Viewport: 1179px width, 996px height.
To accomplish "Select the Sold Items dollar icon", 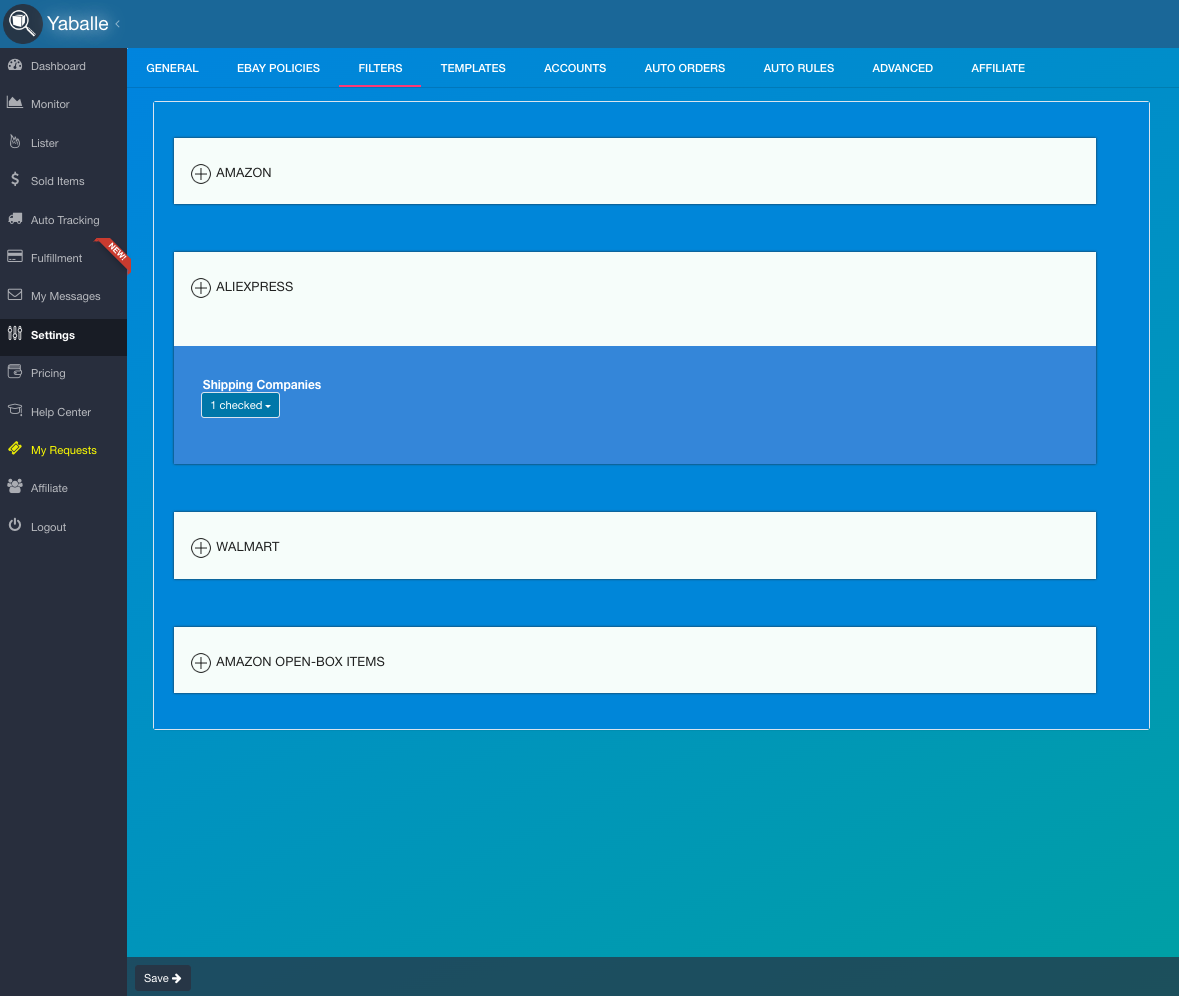I will (15, 180).
